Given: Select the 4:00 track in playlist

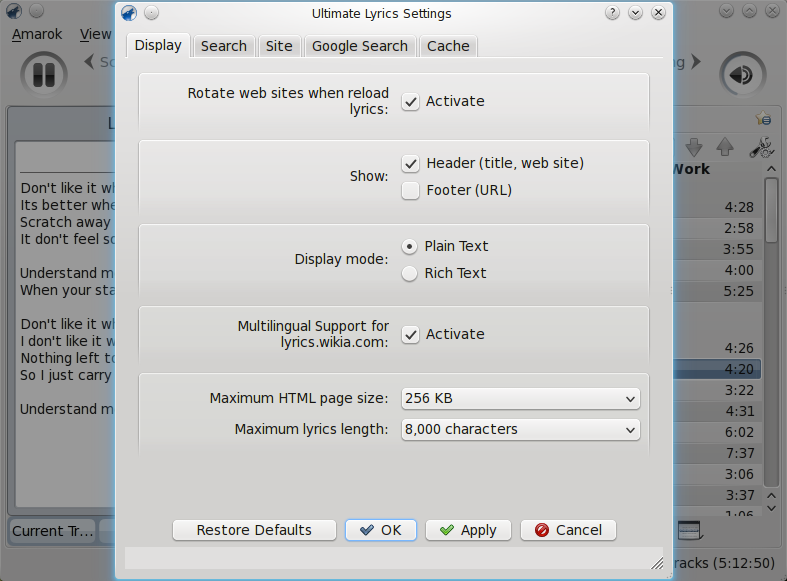Looking at the screenshot, I should point(718,270).
